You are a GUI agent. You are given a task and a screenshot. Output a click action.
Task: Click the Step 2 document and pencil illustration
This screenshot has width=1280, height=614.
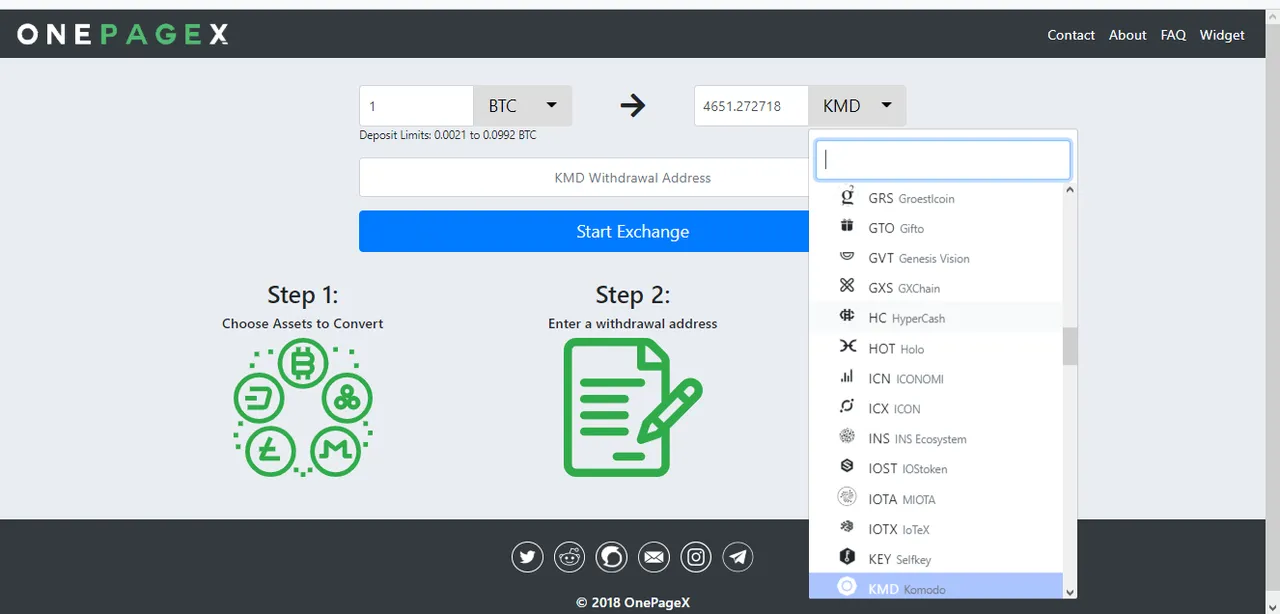[633, 407]
